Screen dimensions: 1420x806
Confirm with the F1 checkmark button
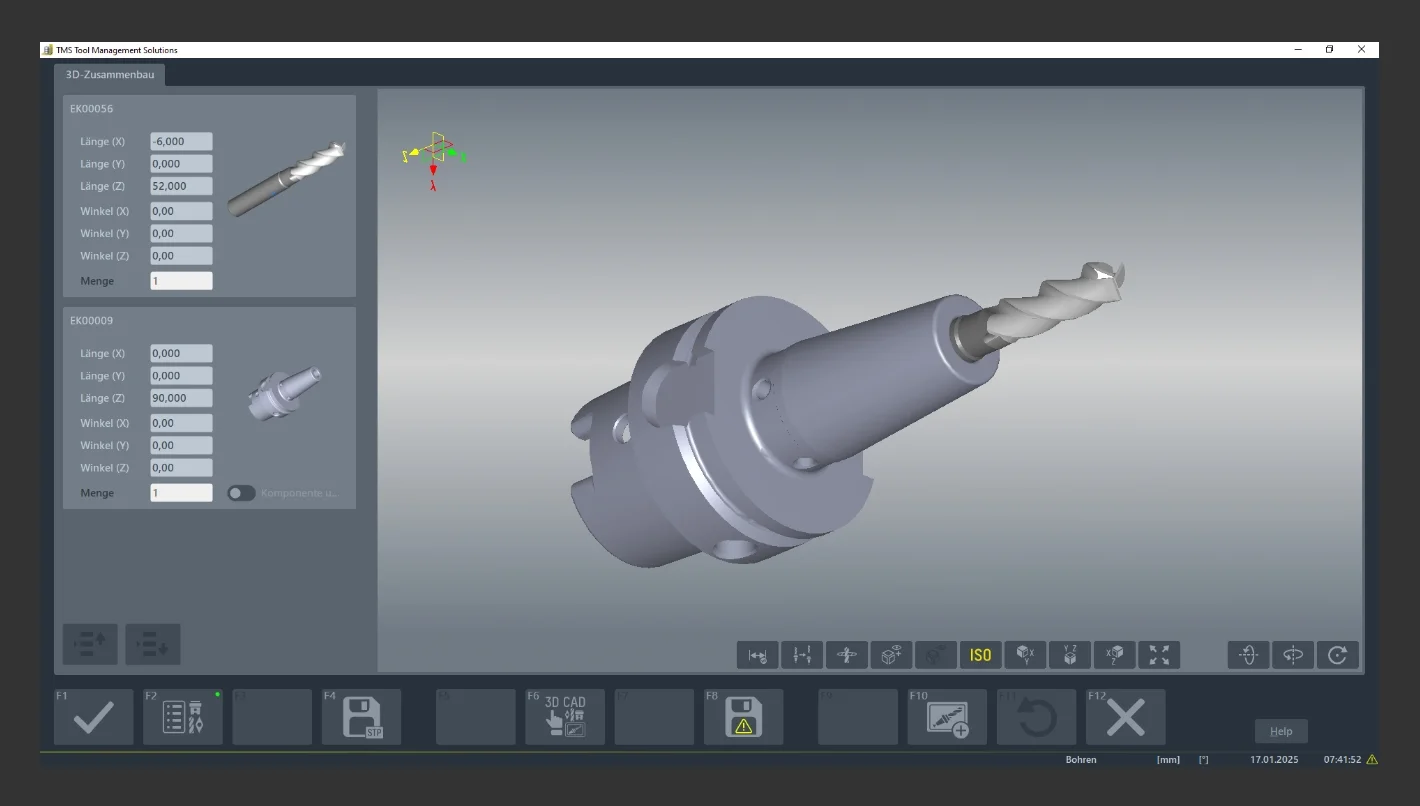(x=93, y=717)
